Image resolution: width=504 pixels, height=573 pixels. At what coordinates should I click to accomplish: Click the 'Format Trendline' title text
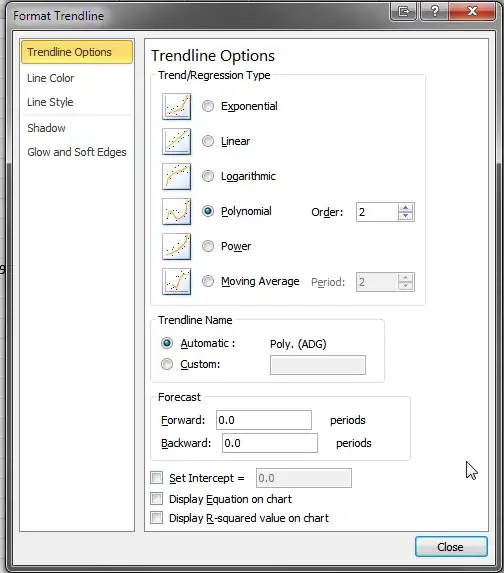(58, 16)
